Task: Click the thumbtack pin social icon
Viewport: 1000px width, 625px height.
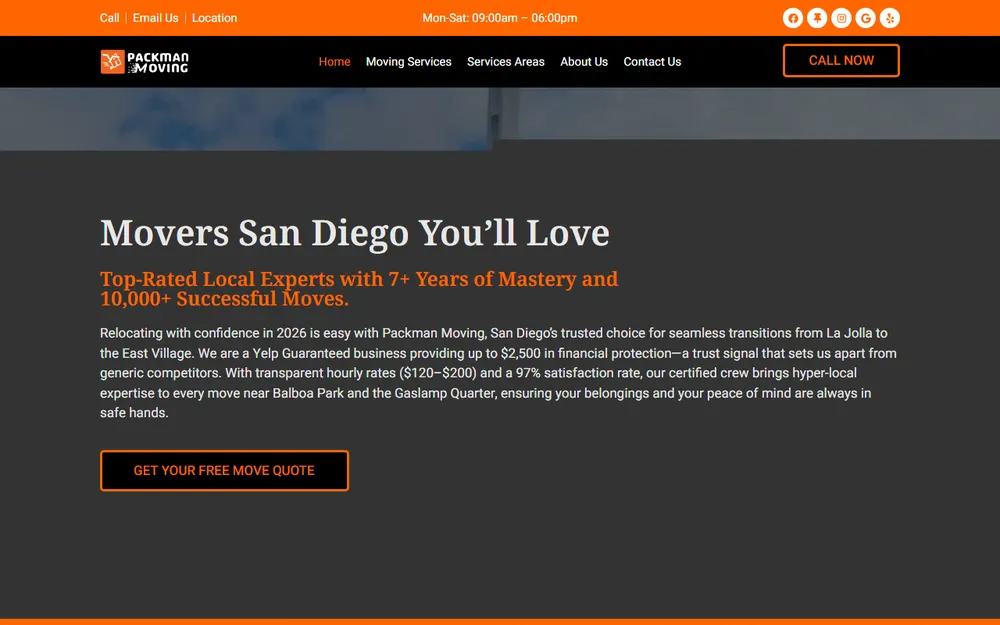Action: tap(817, 18)
